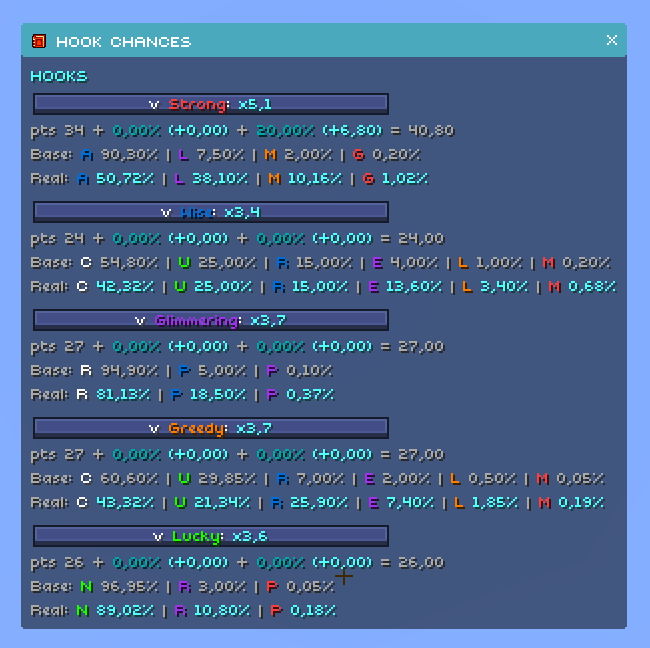Click the 26,00 points total under Lucky

pyautogui.click(x=420, y=563)
